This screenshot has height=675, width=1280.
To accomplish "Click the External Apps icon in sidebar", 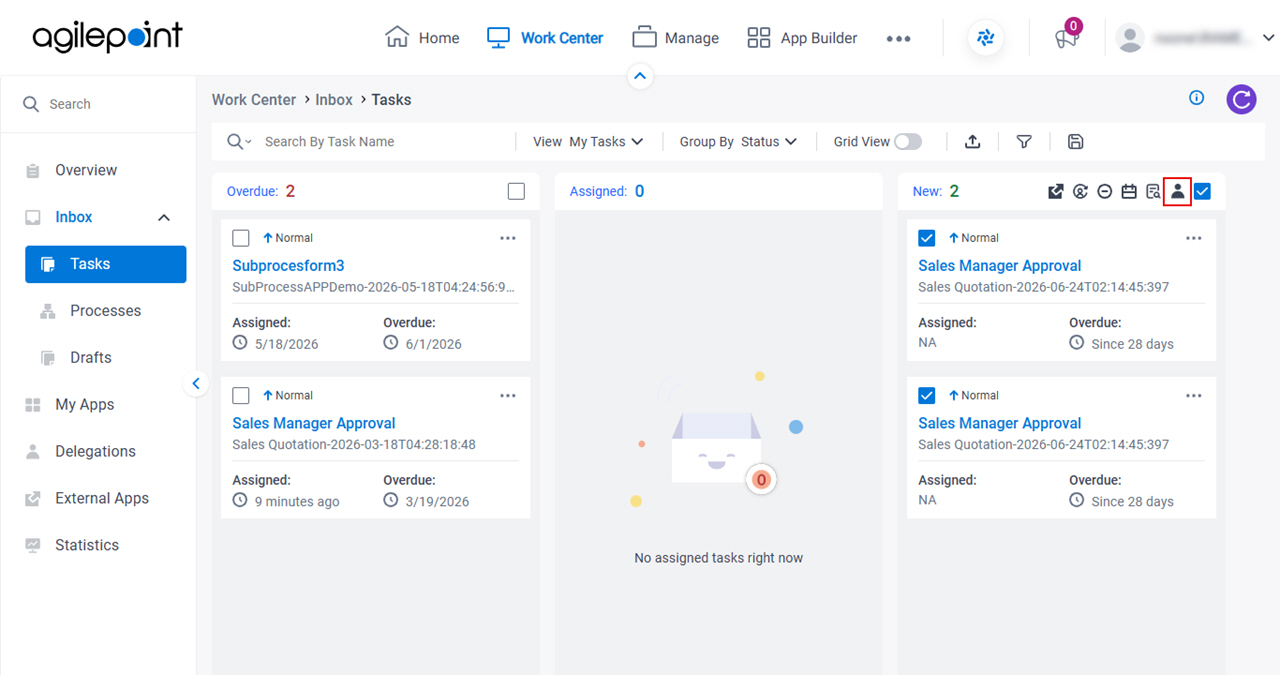I will (33, 498).
